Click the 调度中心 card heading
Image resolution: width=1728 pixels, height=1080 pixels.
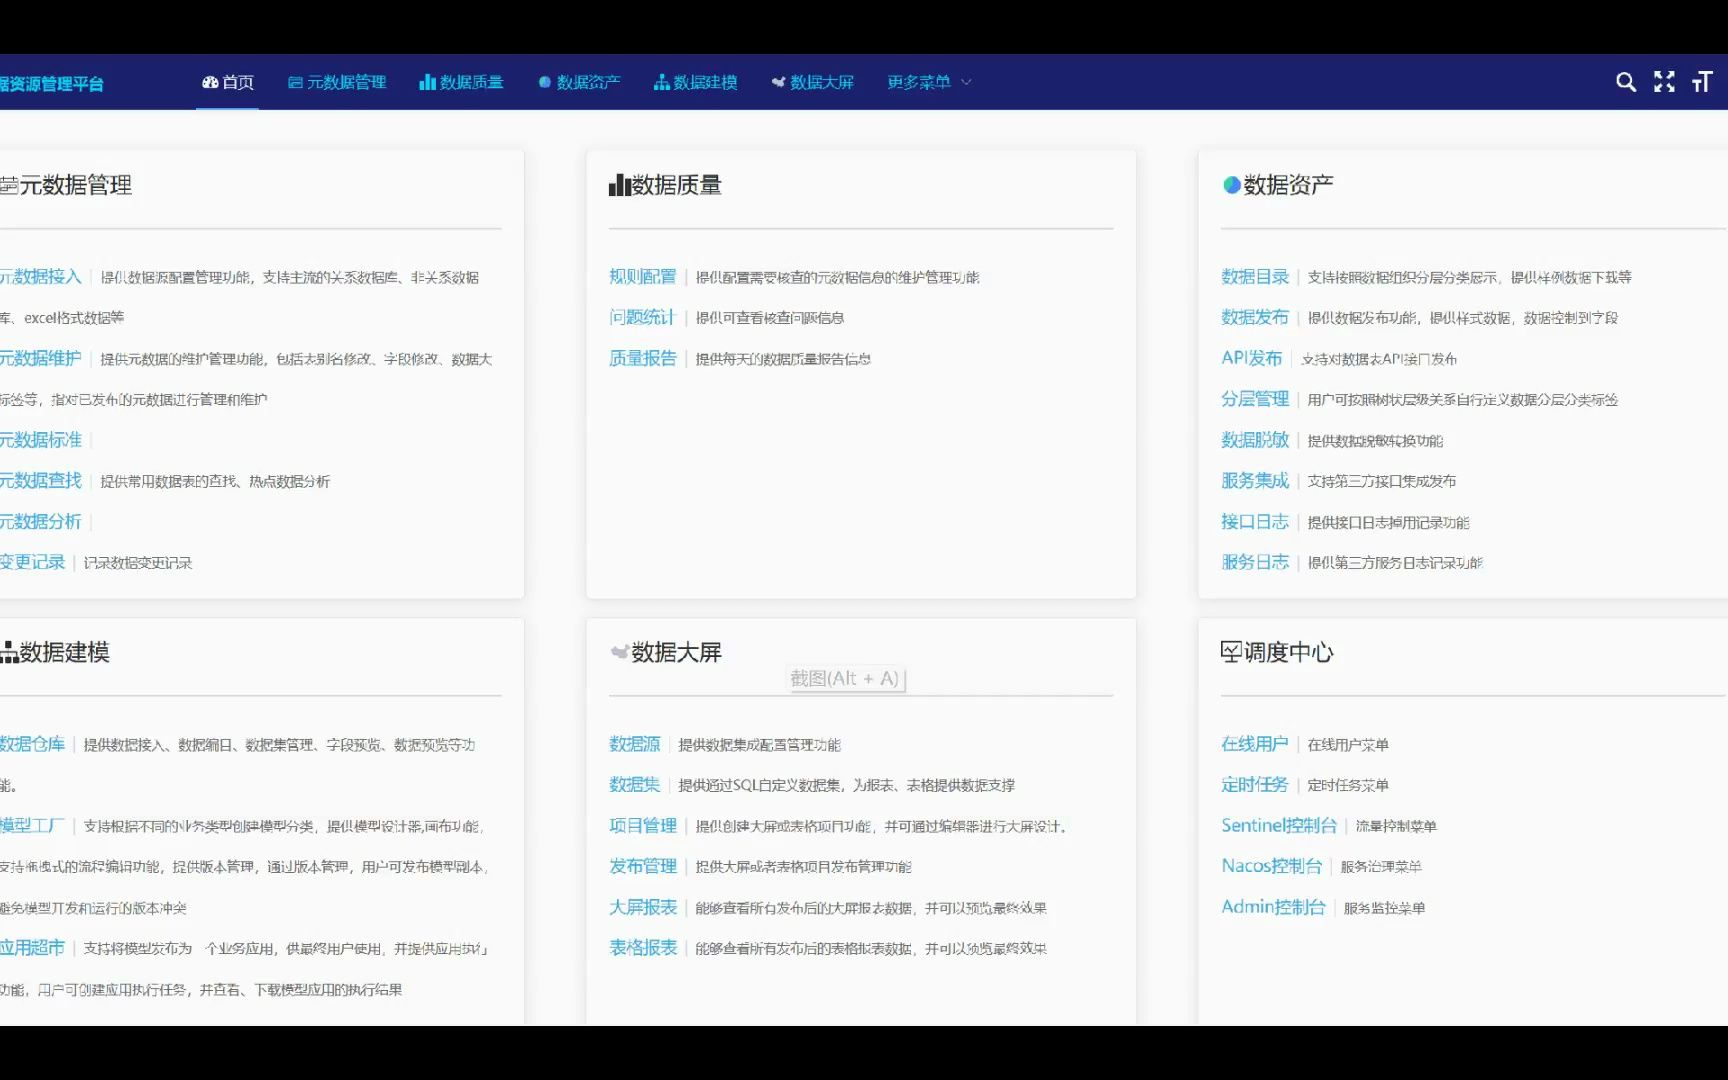pyautogui.click(x=1288, y=652)
